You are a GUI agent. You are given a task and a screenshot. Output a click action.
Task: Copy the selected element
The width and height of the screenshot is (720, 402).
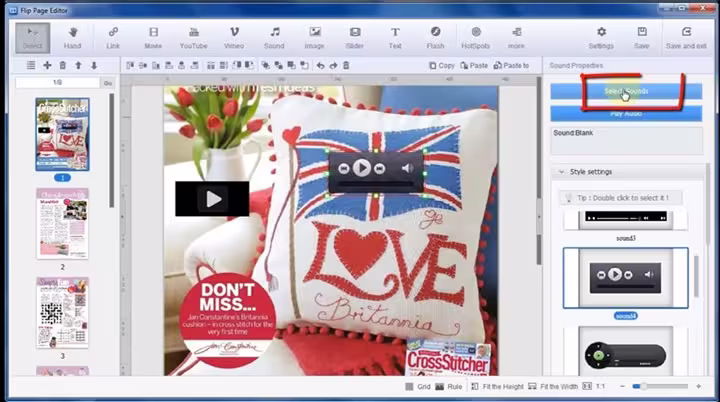[442, 66]
